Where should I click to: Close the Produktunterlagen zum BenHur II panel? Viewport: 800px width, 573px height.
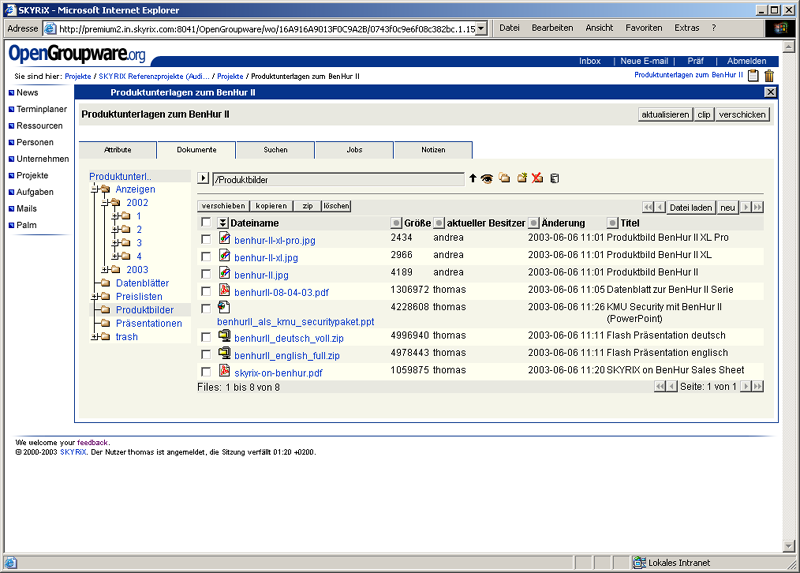(770, 92)
